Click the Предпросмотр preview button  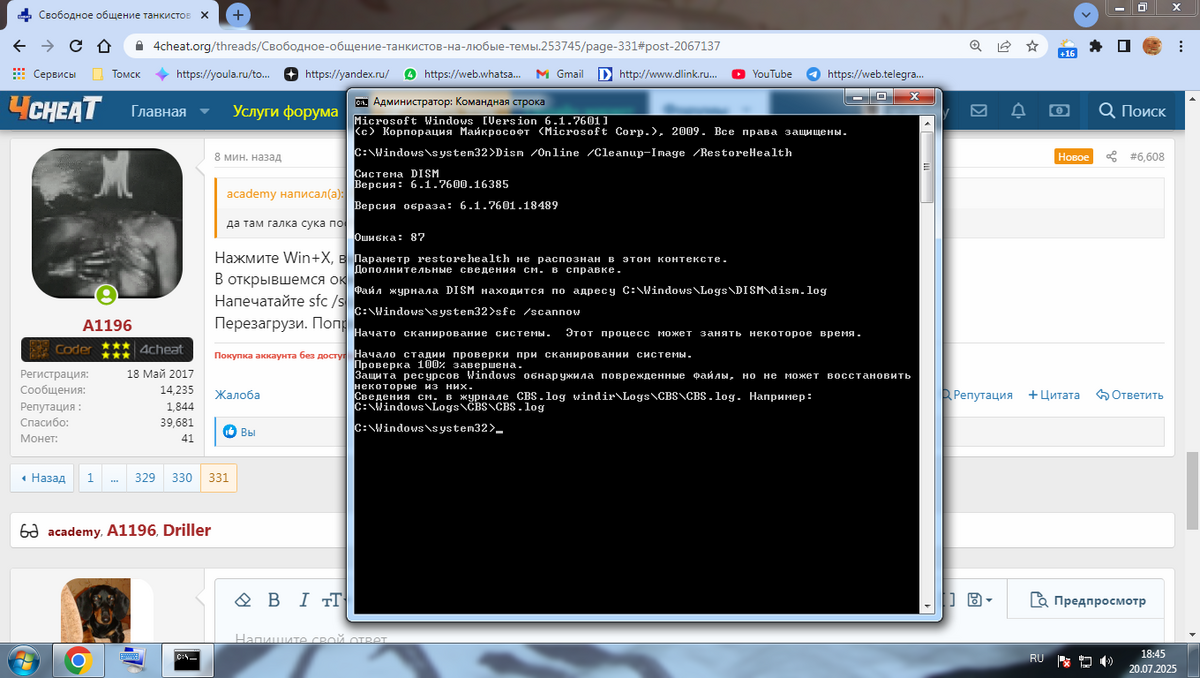pos(1088,600)
